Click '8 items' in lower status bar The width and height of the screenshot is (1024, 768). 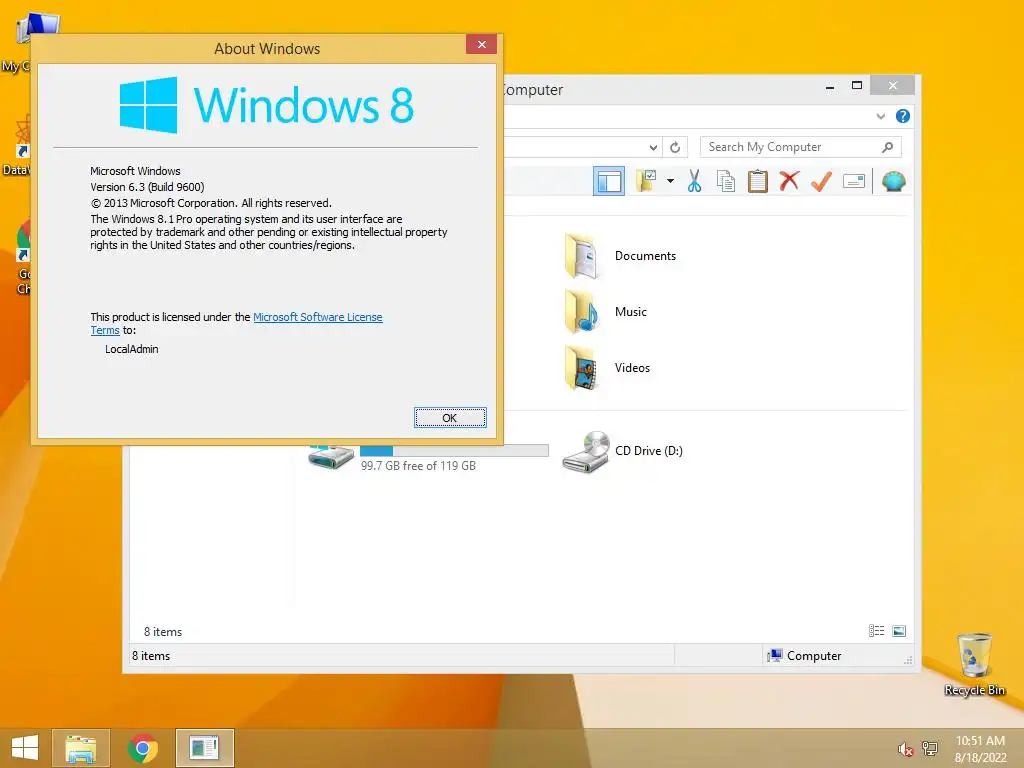click(151, 656)
